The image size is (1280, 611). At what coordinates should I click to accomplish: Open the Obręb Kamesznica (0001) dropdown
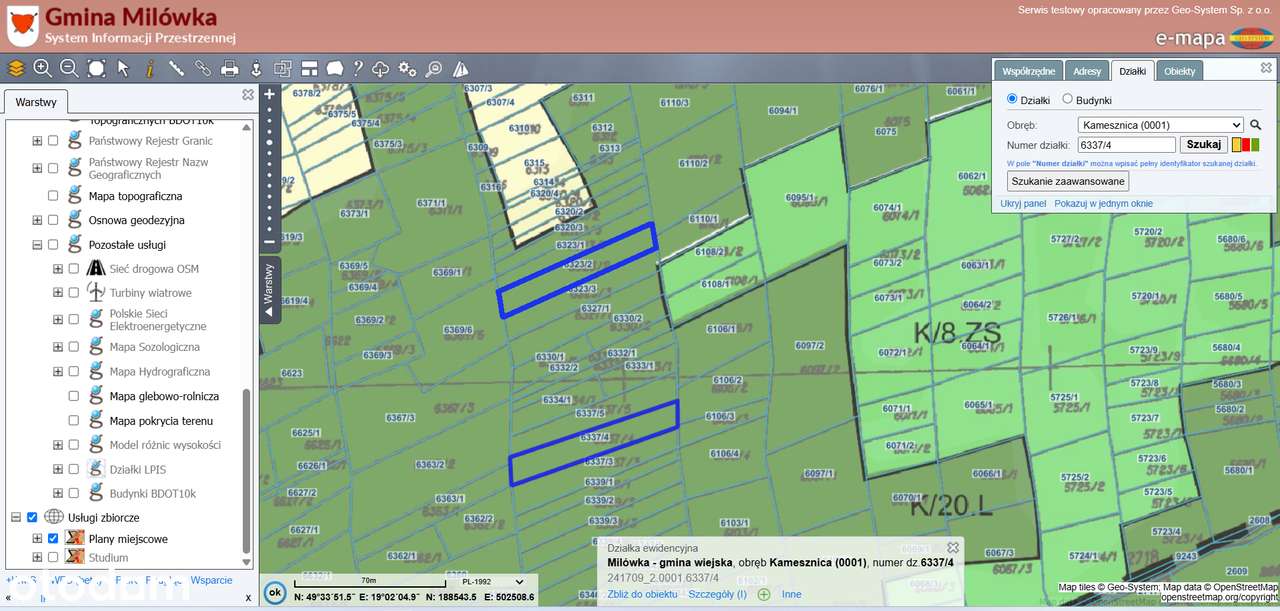pyautogui.click(x=1161, y=125)
